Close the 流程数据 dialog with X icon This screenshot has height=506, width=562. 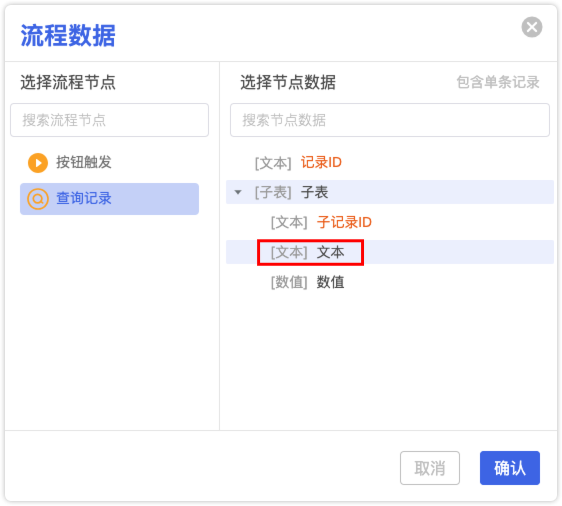pyautogui.click(x=532, y=27)
